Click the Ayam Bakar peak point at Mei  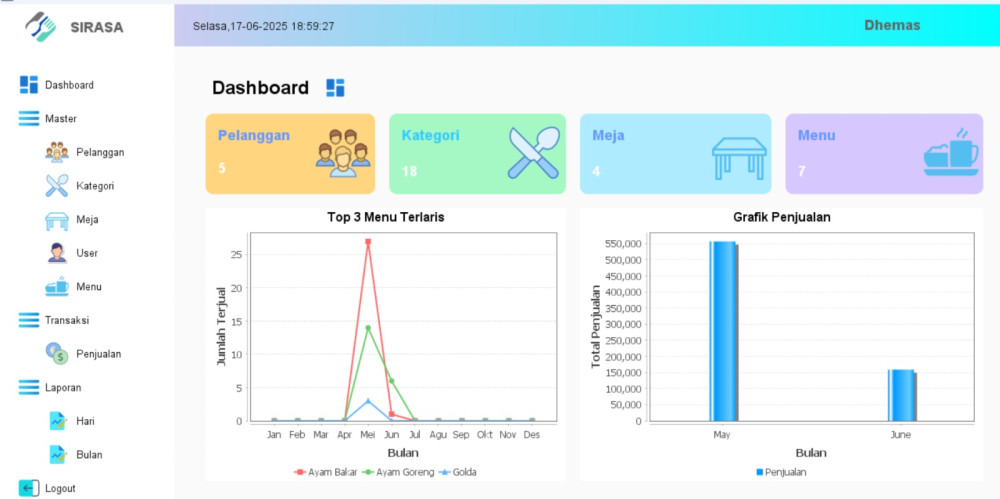[368, 242]
